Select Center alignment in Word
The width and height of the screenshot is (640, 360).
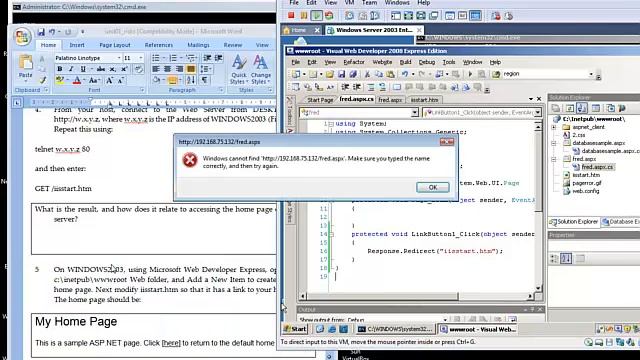click(167, 69)
